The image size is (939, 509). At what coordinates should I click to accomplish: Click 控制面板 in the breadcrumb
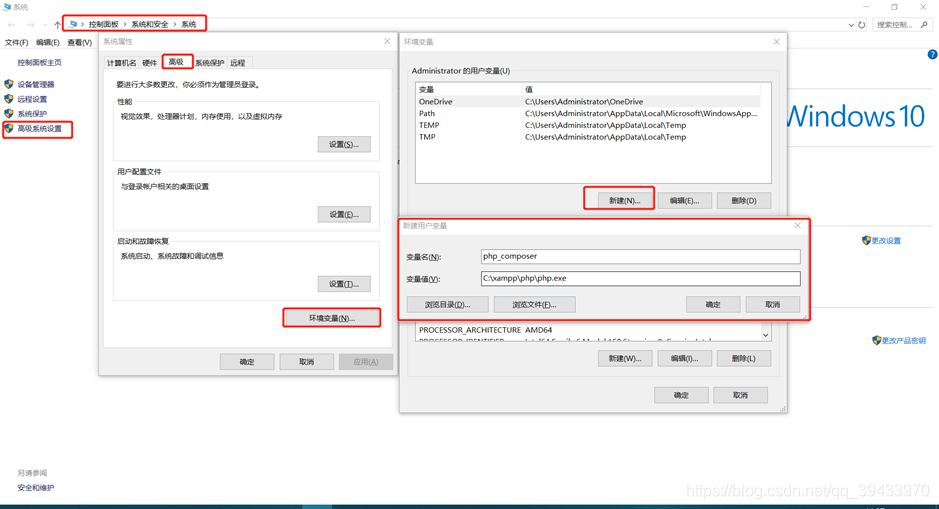pos(104,25)
